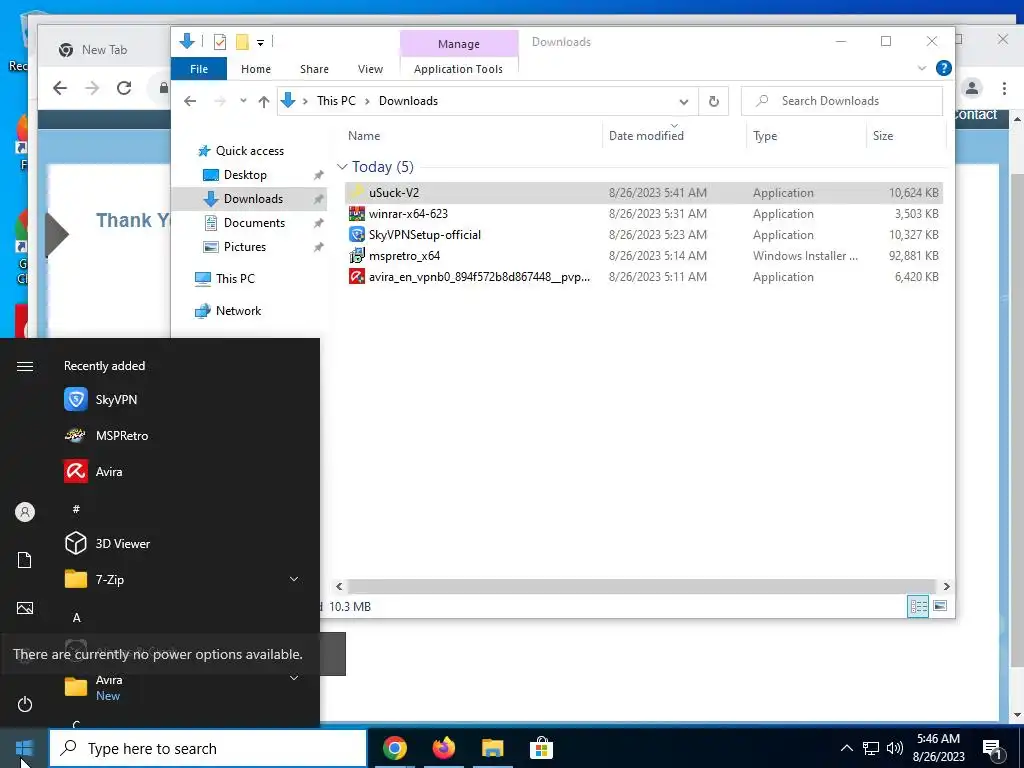The image size is (1024, 768).
Task: Open the View ribbon tab
Action: pyautogui.click(x=370, y=69)
